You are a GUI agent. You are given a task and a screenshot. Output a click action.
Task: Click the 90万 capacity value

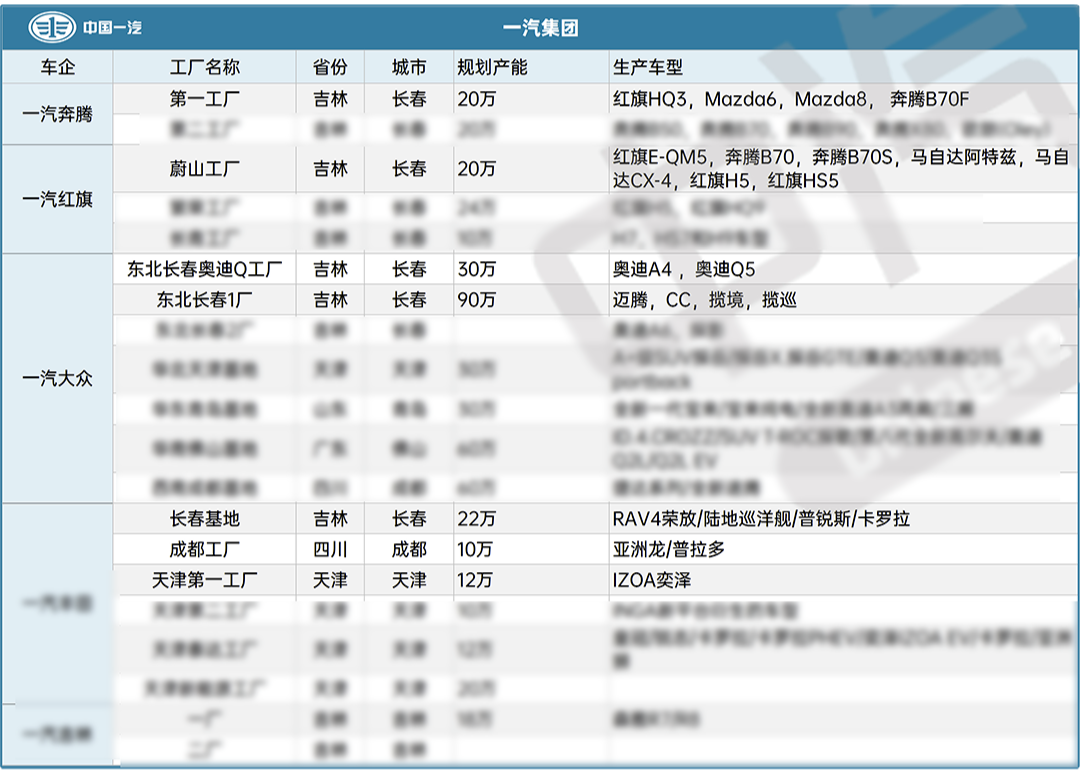[x=477, y=300]
